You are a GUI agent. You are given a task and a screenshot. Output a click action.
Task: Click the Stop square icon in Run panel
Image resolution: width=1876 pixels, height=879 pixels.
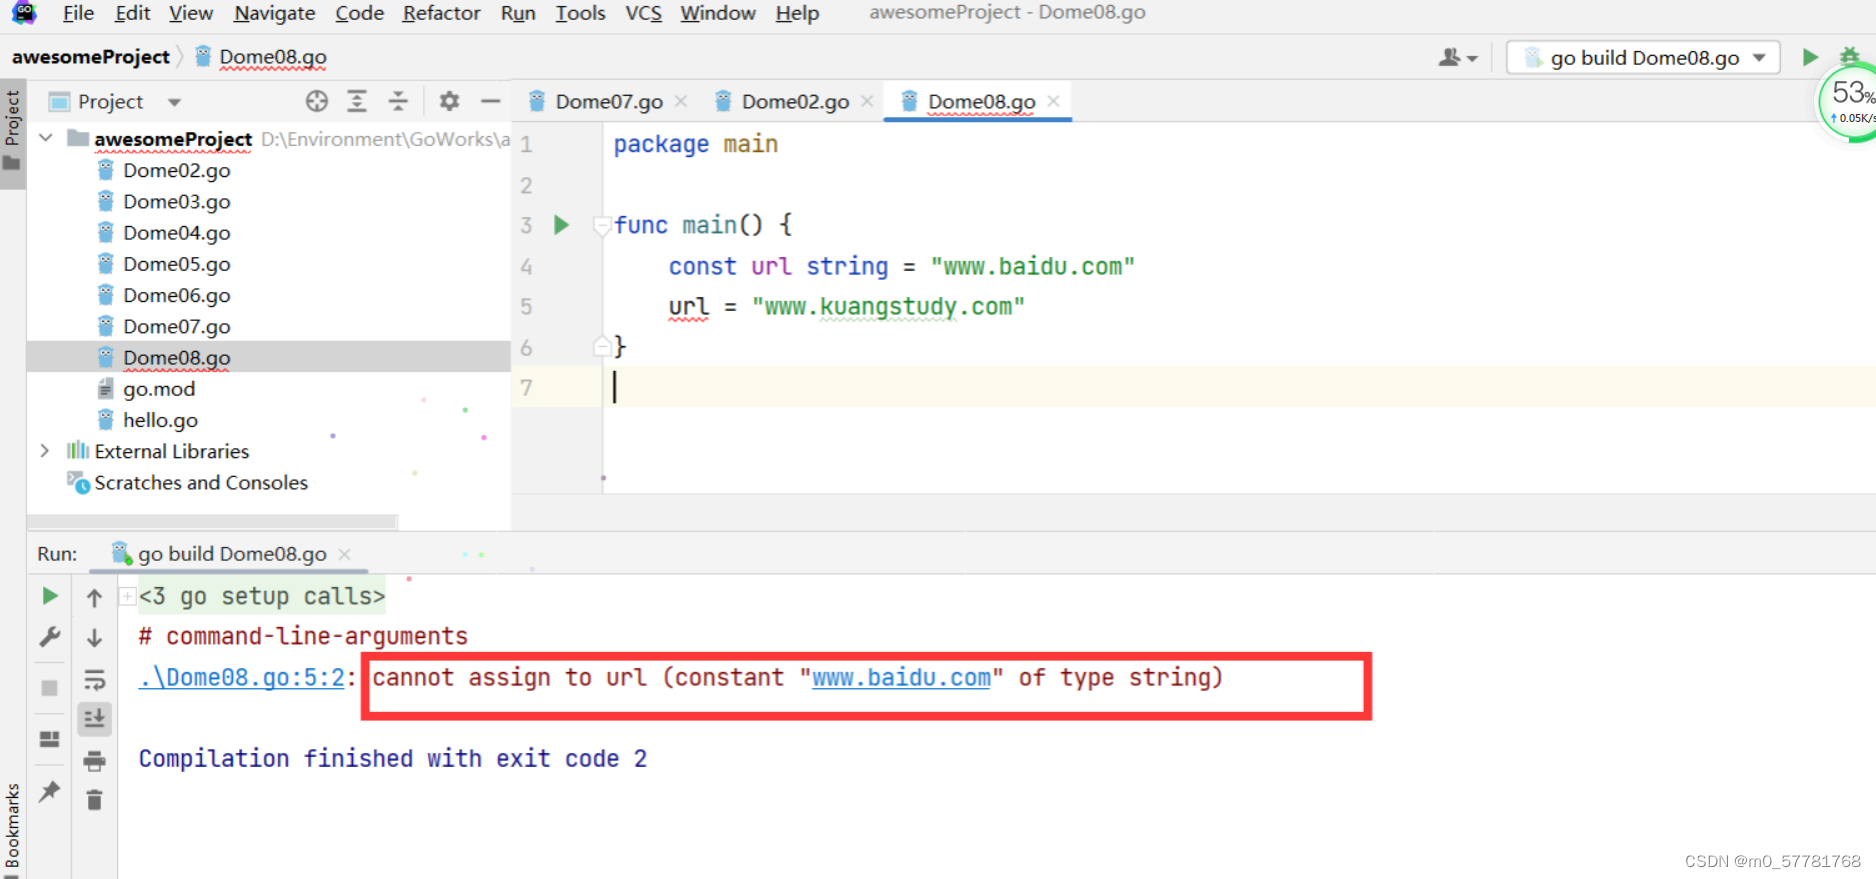point(49,688)
